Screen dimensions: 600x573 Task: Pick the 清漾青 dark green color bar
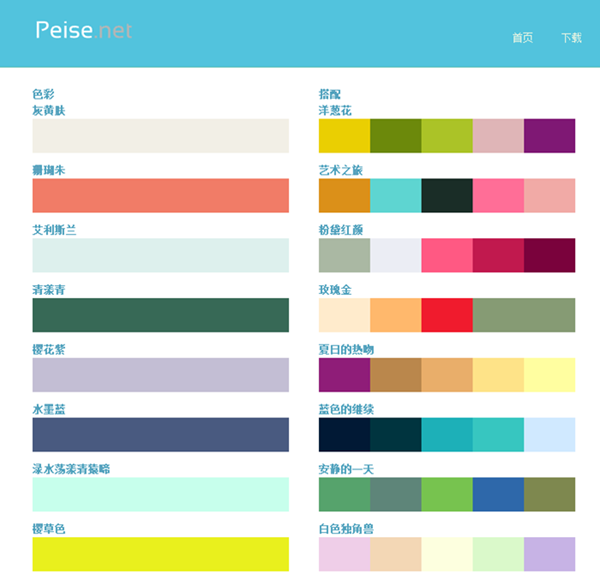click(x=160, y=315)
